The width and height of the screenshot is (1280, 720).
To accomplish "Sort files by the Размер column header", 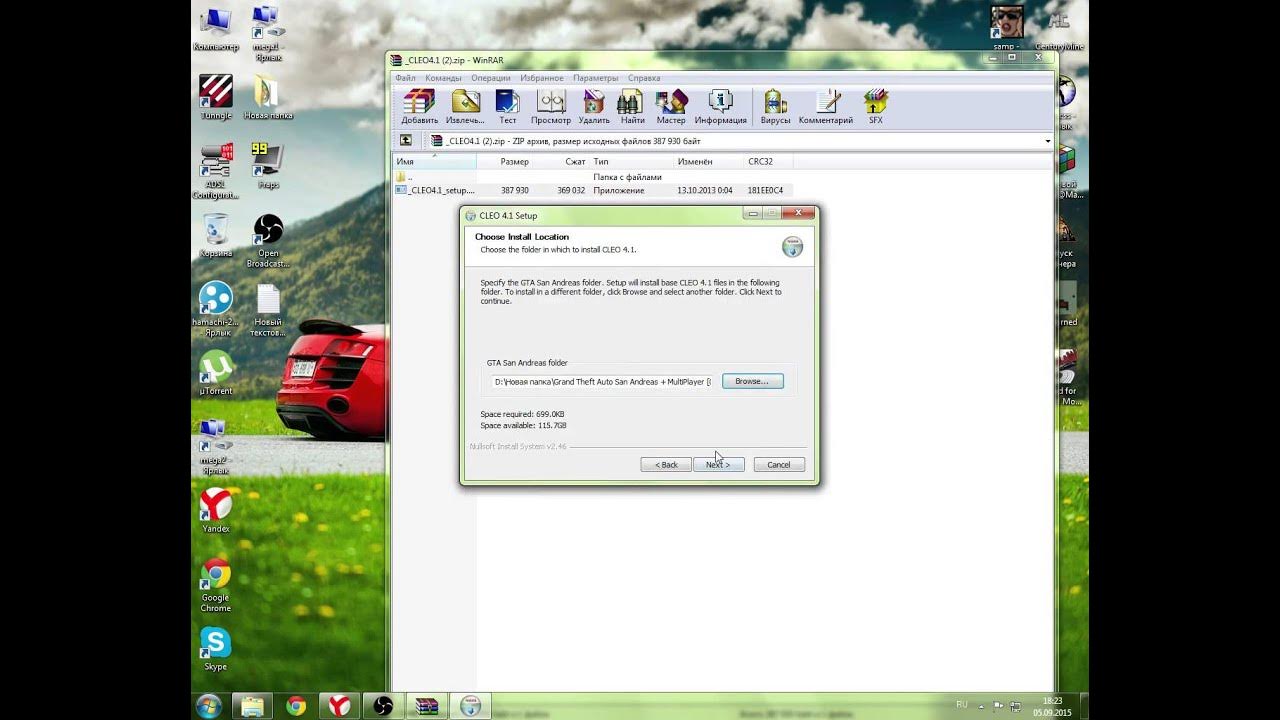I will pyautogui.click(x=505, y=161).
